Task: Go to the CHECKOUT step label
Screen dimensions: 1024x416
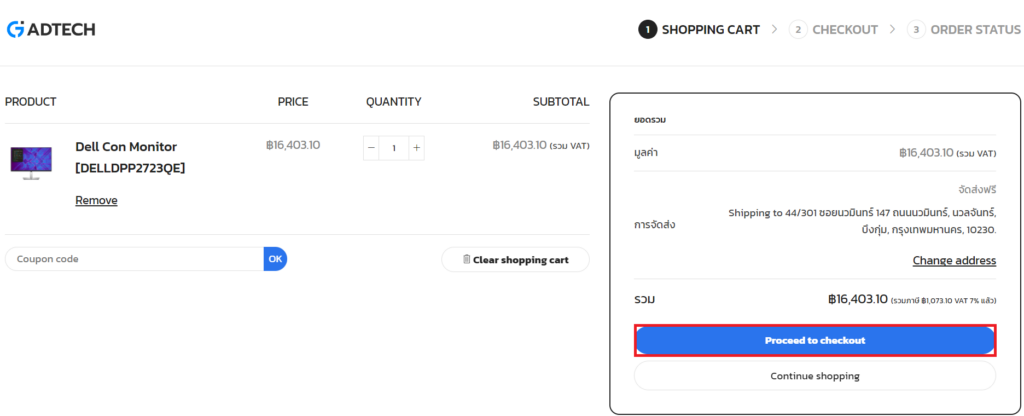Action: point(844,30)
